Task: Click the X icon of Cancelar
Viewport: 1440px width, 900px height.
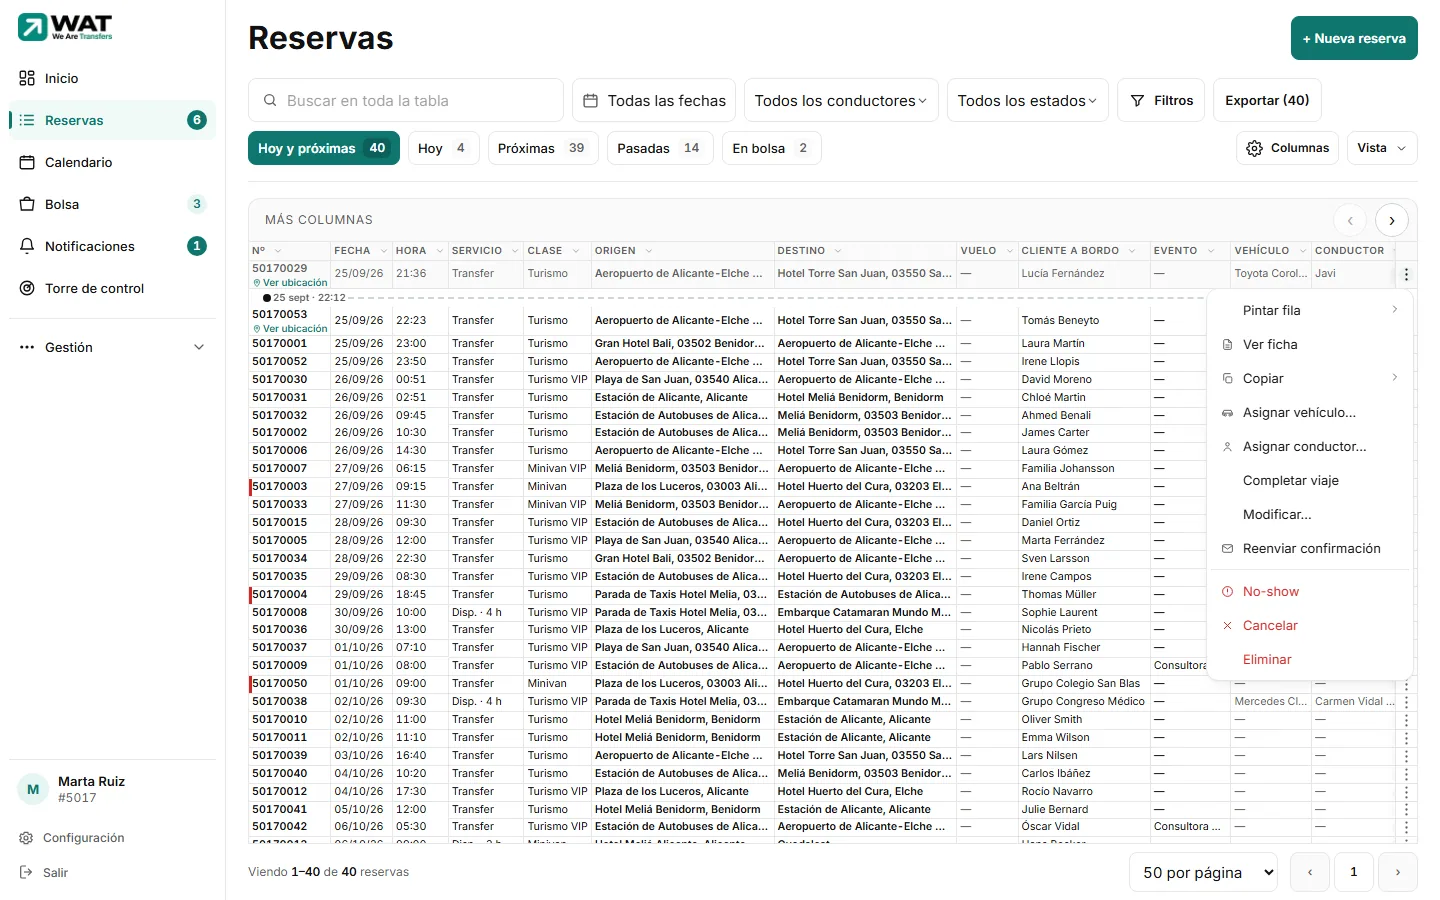Action: (x=1227, y=625)
